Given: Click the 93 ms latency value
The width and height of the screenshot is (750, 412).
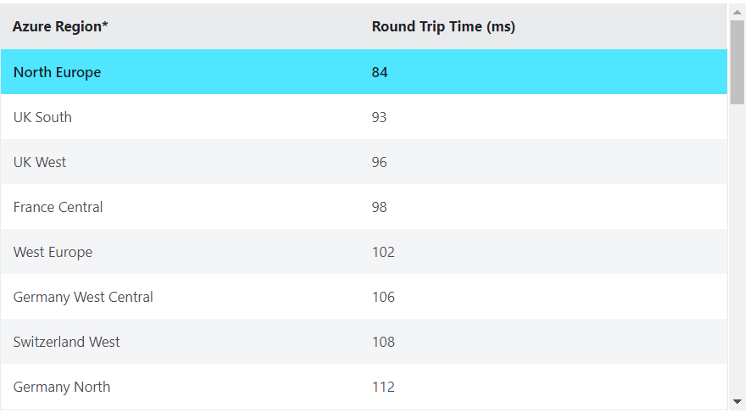Looking at the screenshot, I should (379, 117).
